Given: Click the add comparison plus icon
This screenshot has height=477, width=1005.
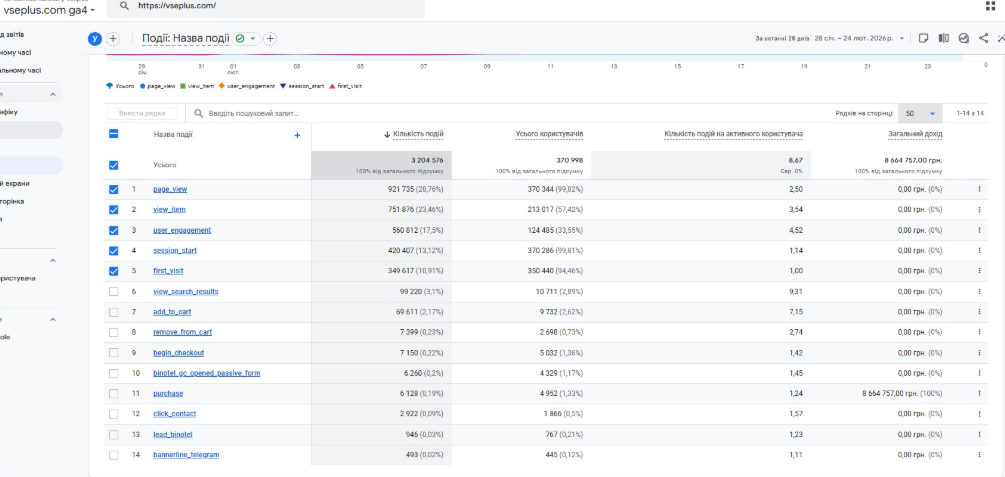Looking at the screenshot, I should pyautogui.click(x=113, y=39).
